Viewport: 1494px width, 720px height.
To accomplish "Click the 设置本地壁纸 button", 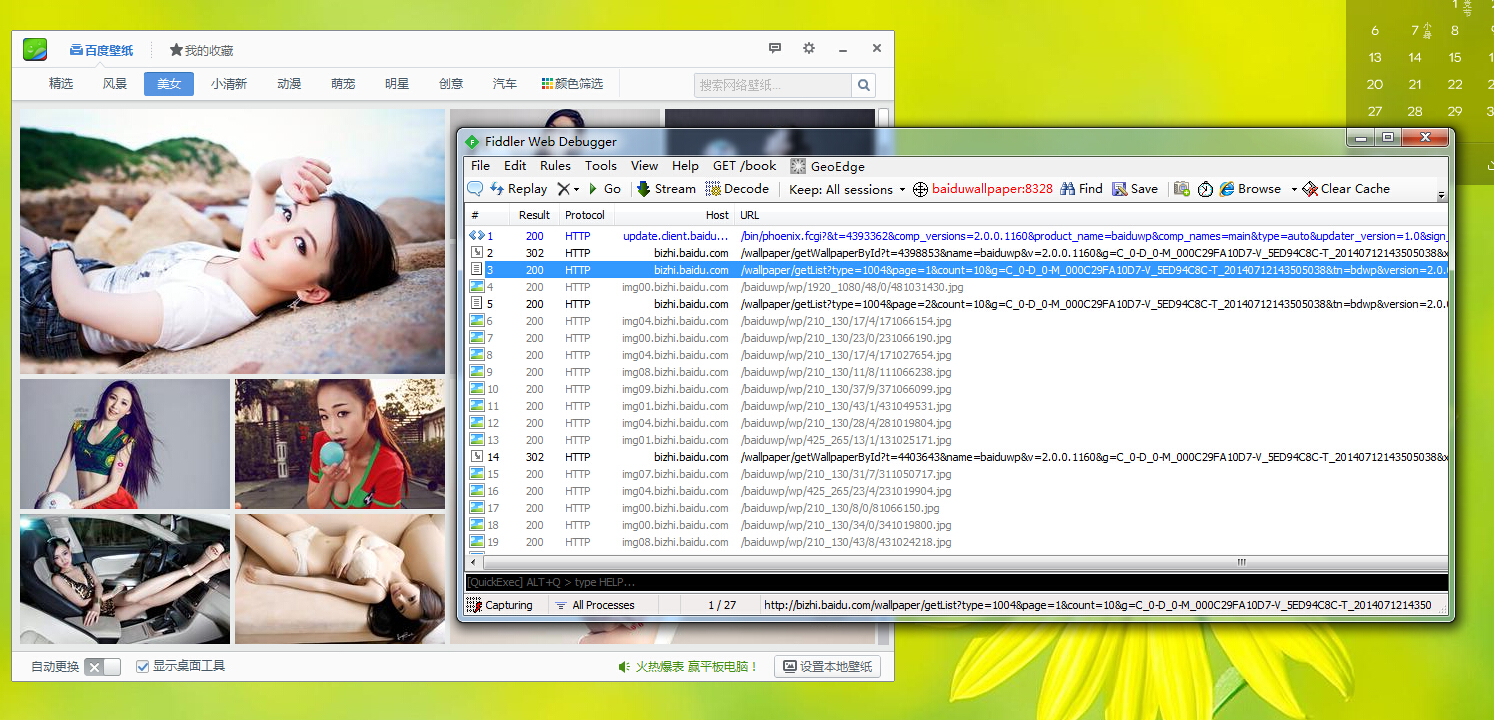I will tap(827, 666).
